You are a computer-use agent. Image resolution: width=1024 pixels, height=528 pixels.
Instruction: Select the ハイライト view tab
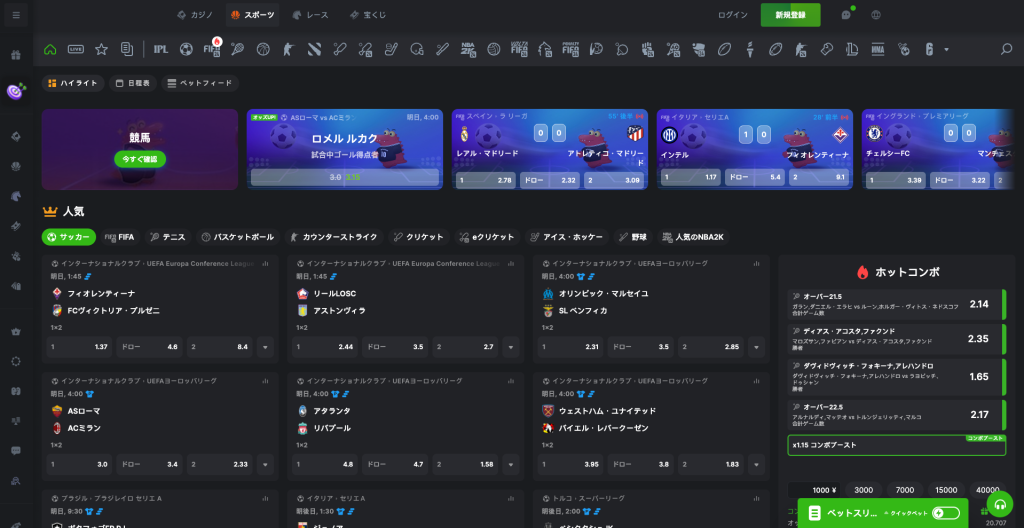click(x=73, y=84)
